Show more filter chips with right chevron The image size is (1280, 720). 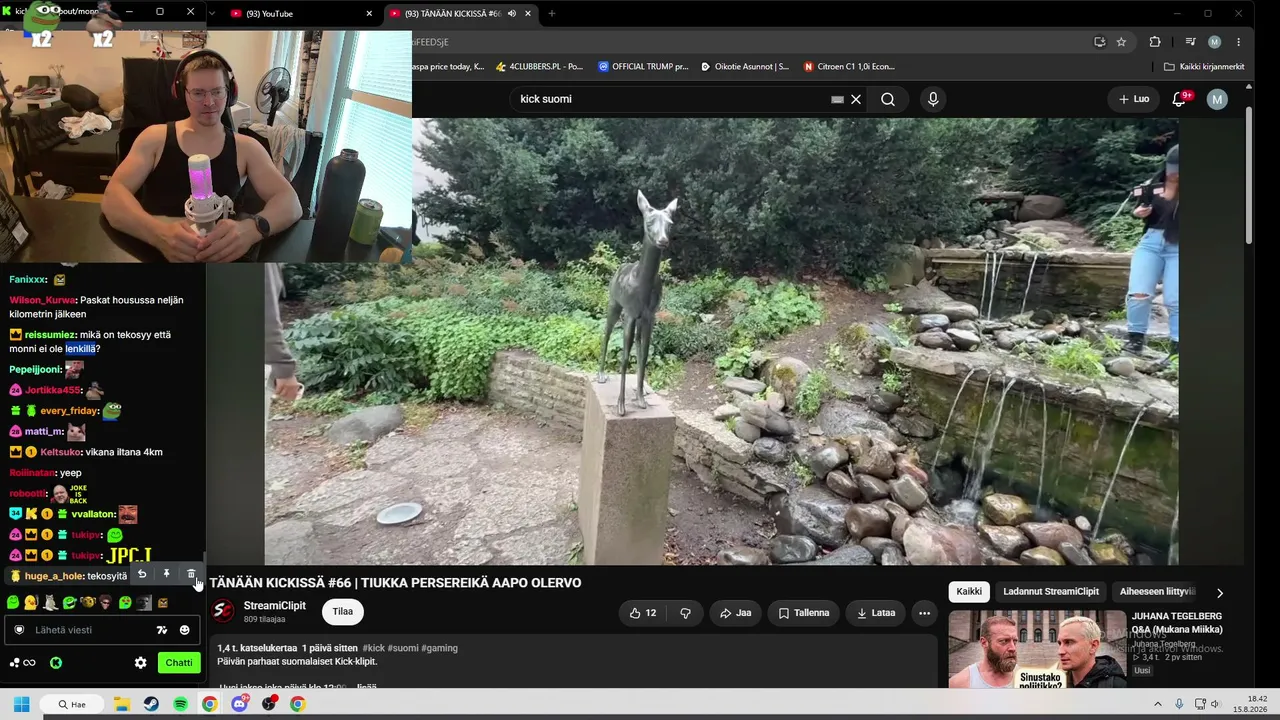click(x=1219, y=593)
